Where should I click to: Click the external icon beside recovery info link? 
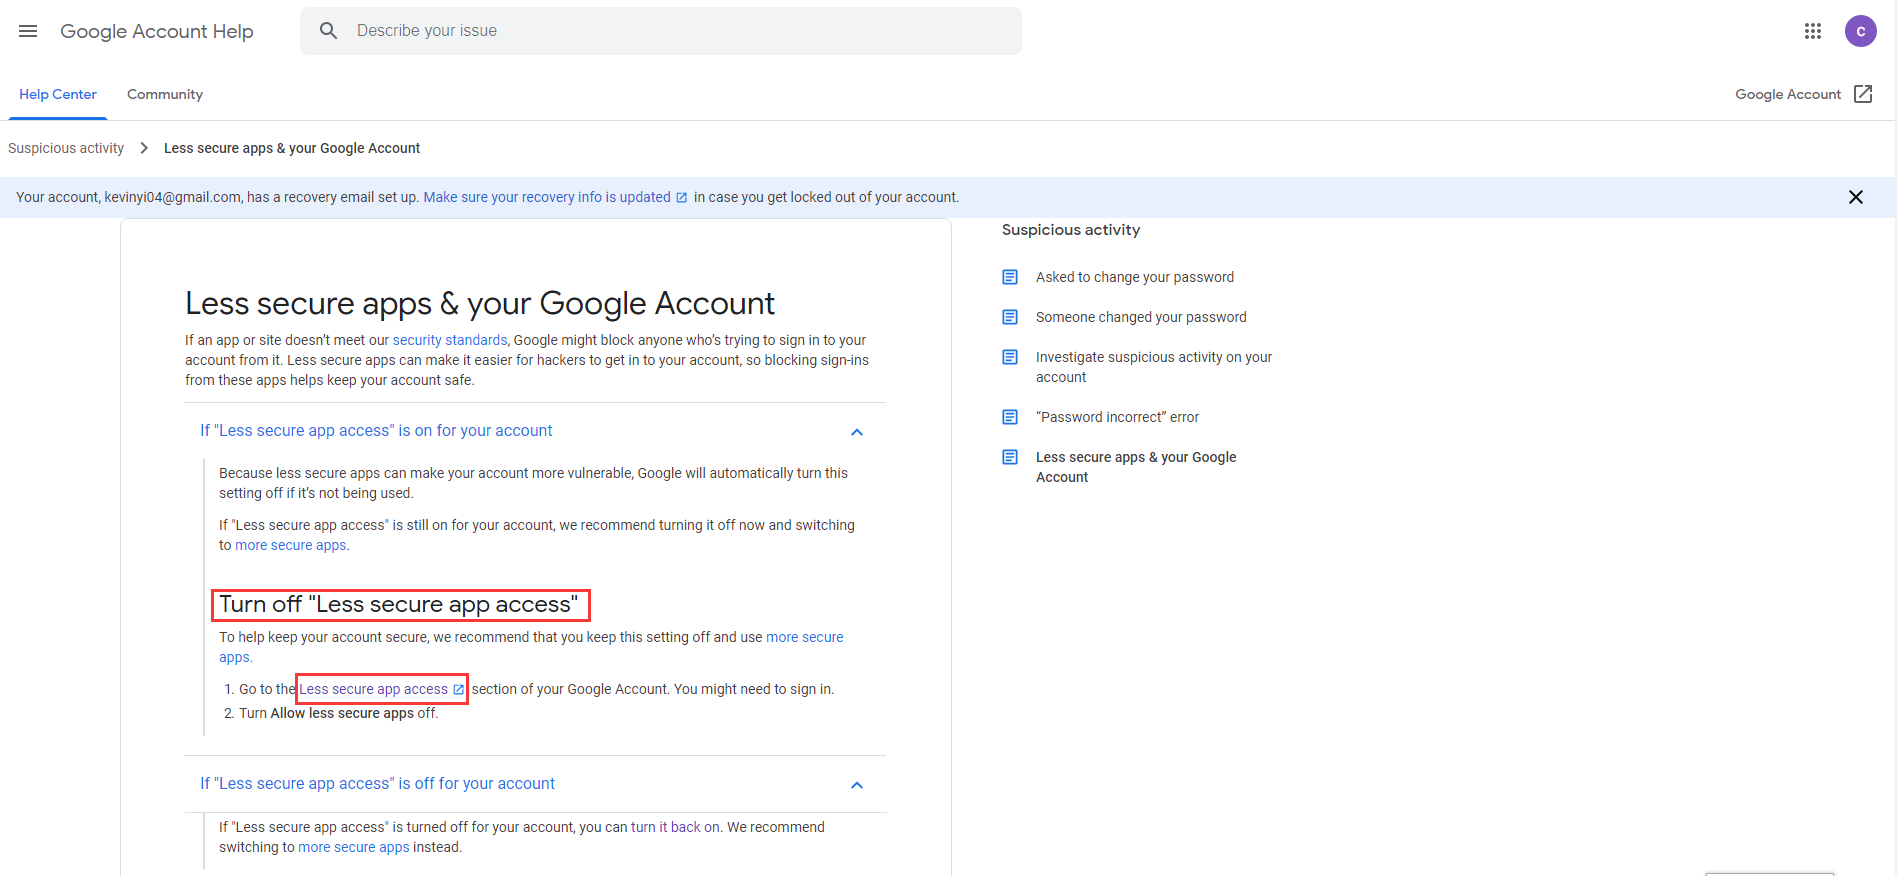(x=682, y=198)
